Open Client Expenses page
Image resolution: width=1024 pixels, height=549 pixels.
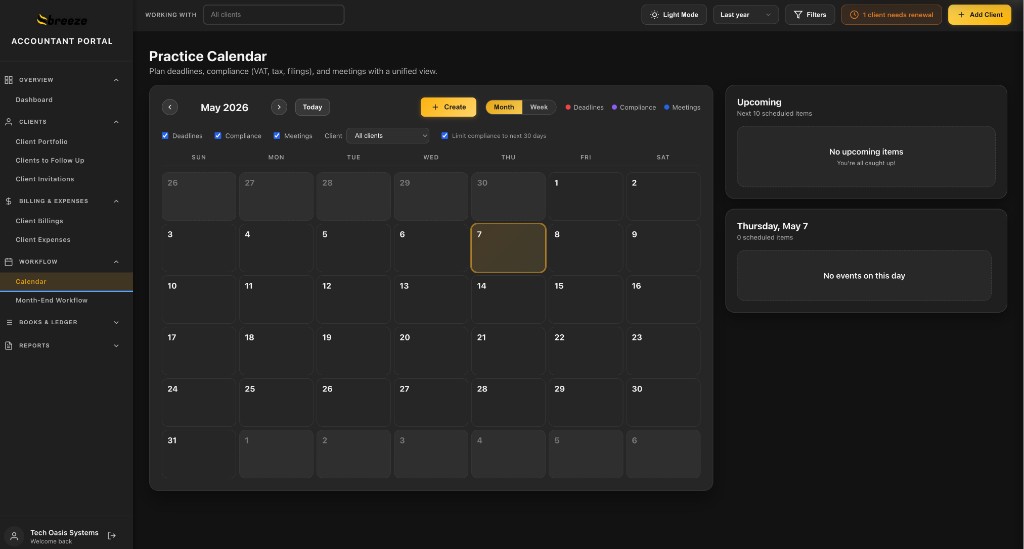42,240
